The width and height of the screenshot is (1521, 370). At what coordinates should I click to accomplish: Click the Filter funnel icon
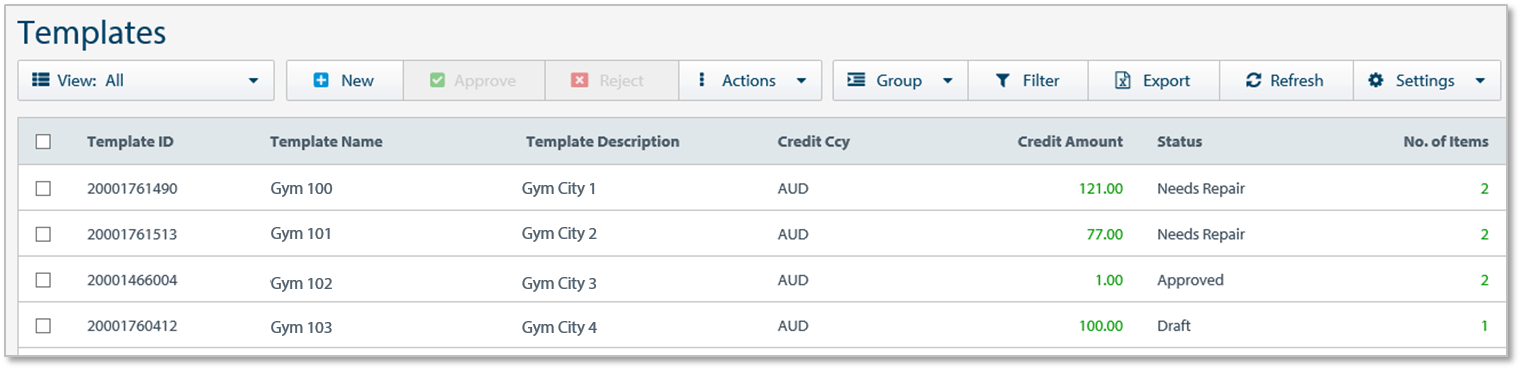pyautogui.click(x=1002, y=81)
